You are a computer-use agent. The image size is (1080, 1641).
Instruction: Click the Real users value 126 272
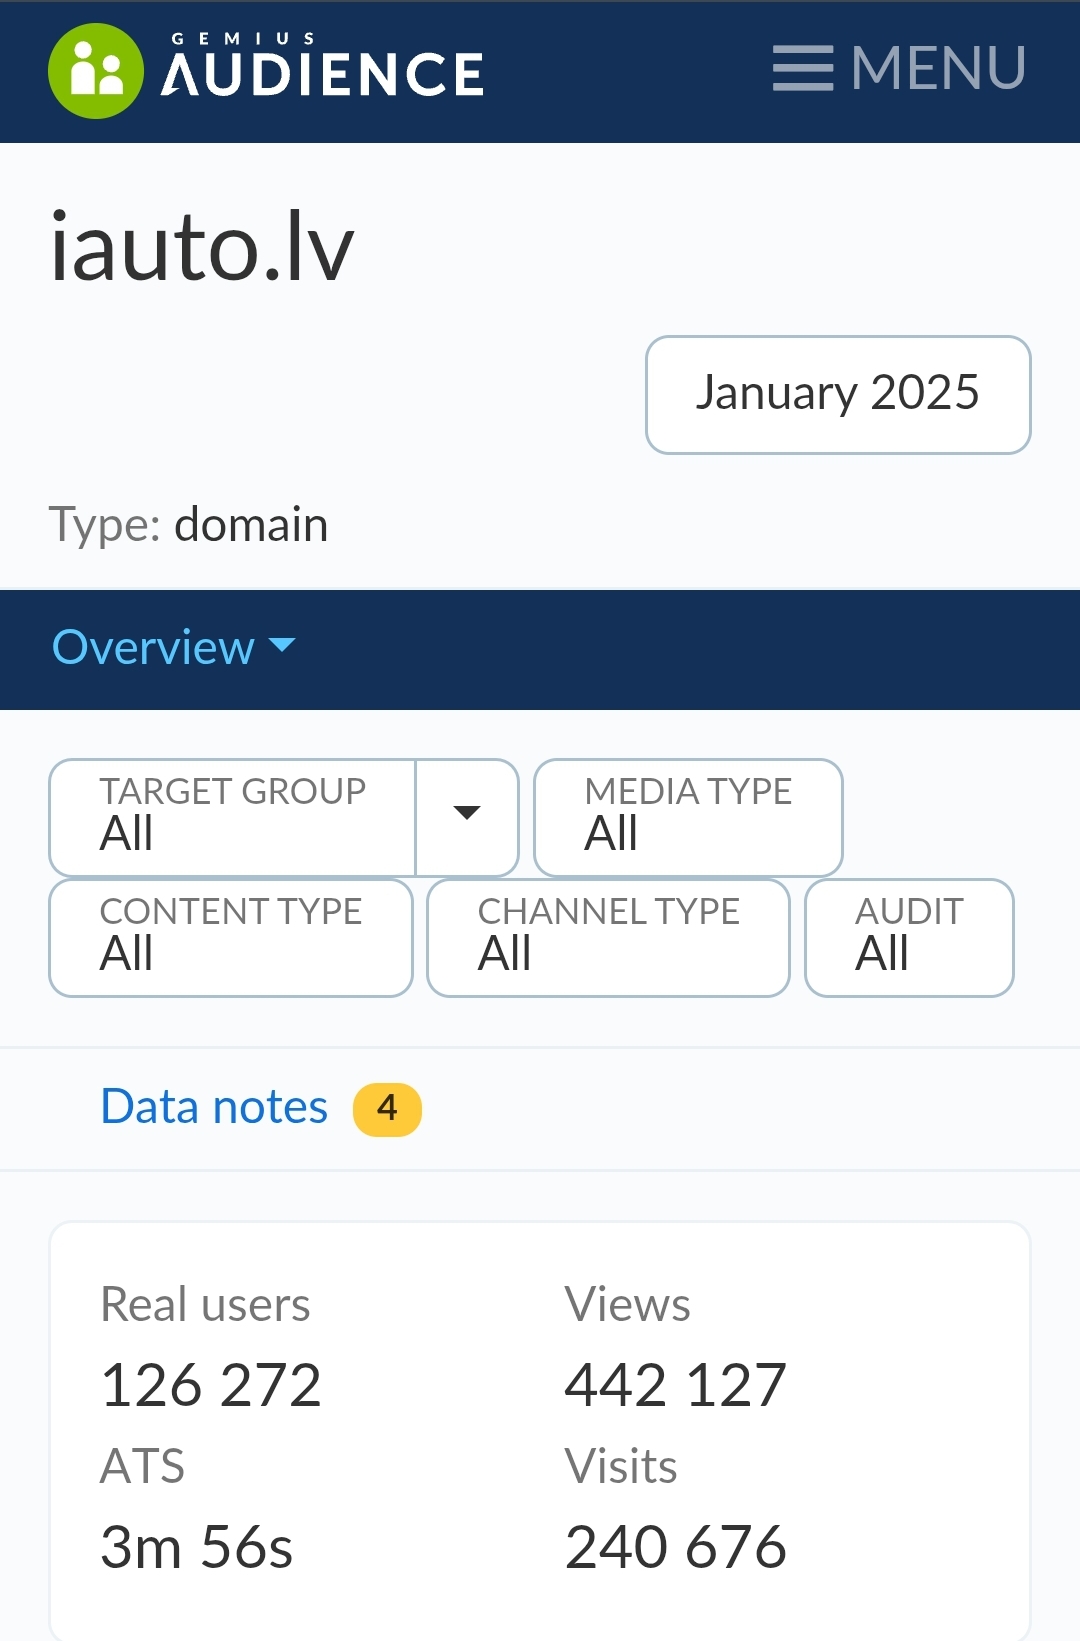pyautogui.click(x=211, y=1385)
